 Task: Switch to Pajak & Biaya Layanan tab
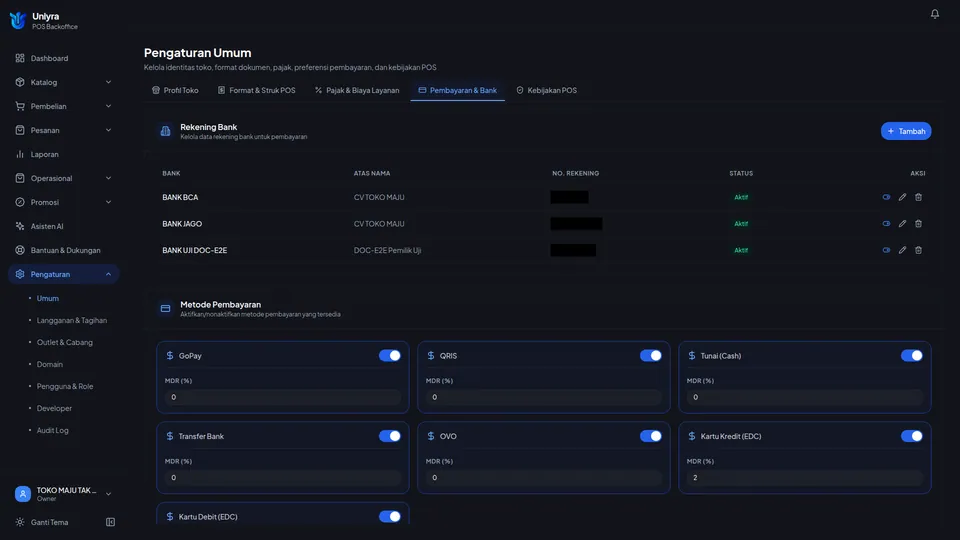[x=357, y=90]
